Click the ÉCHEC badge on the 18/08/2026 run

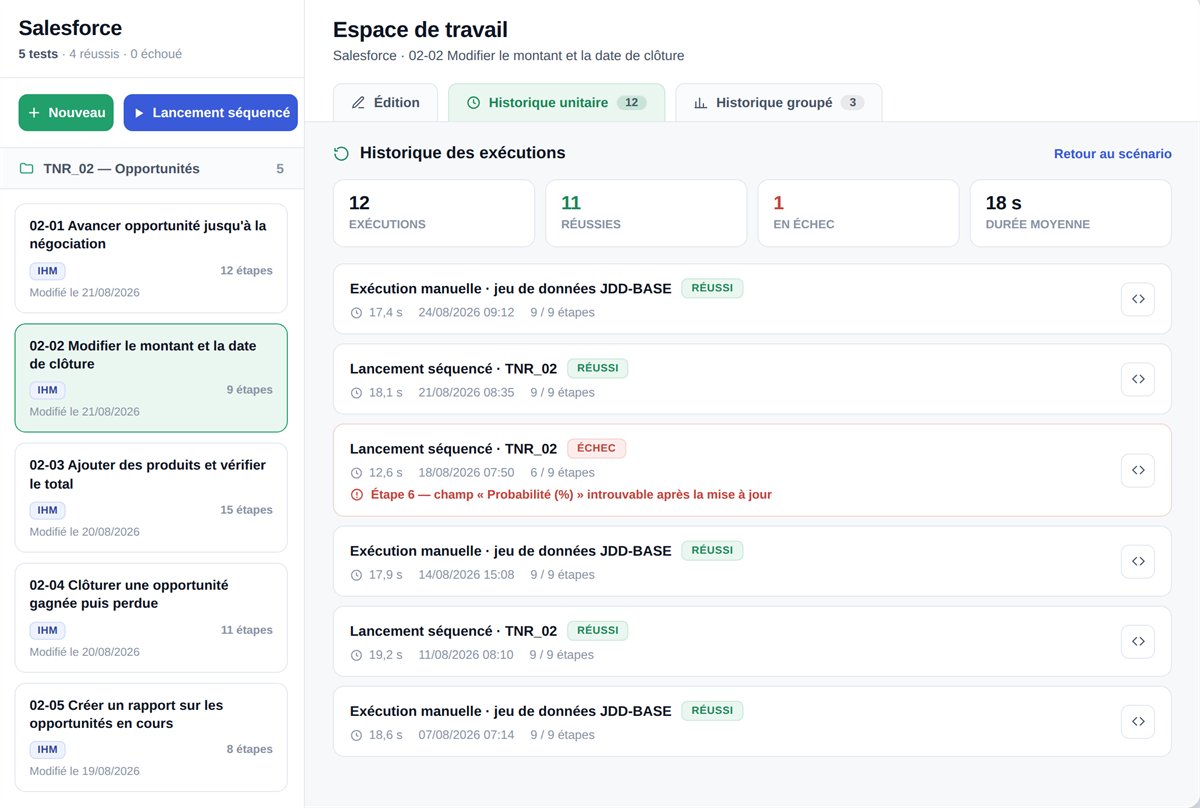[x=596, y=448]
